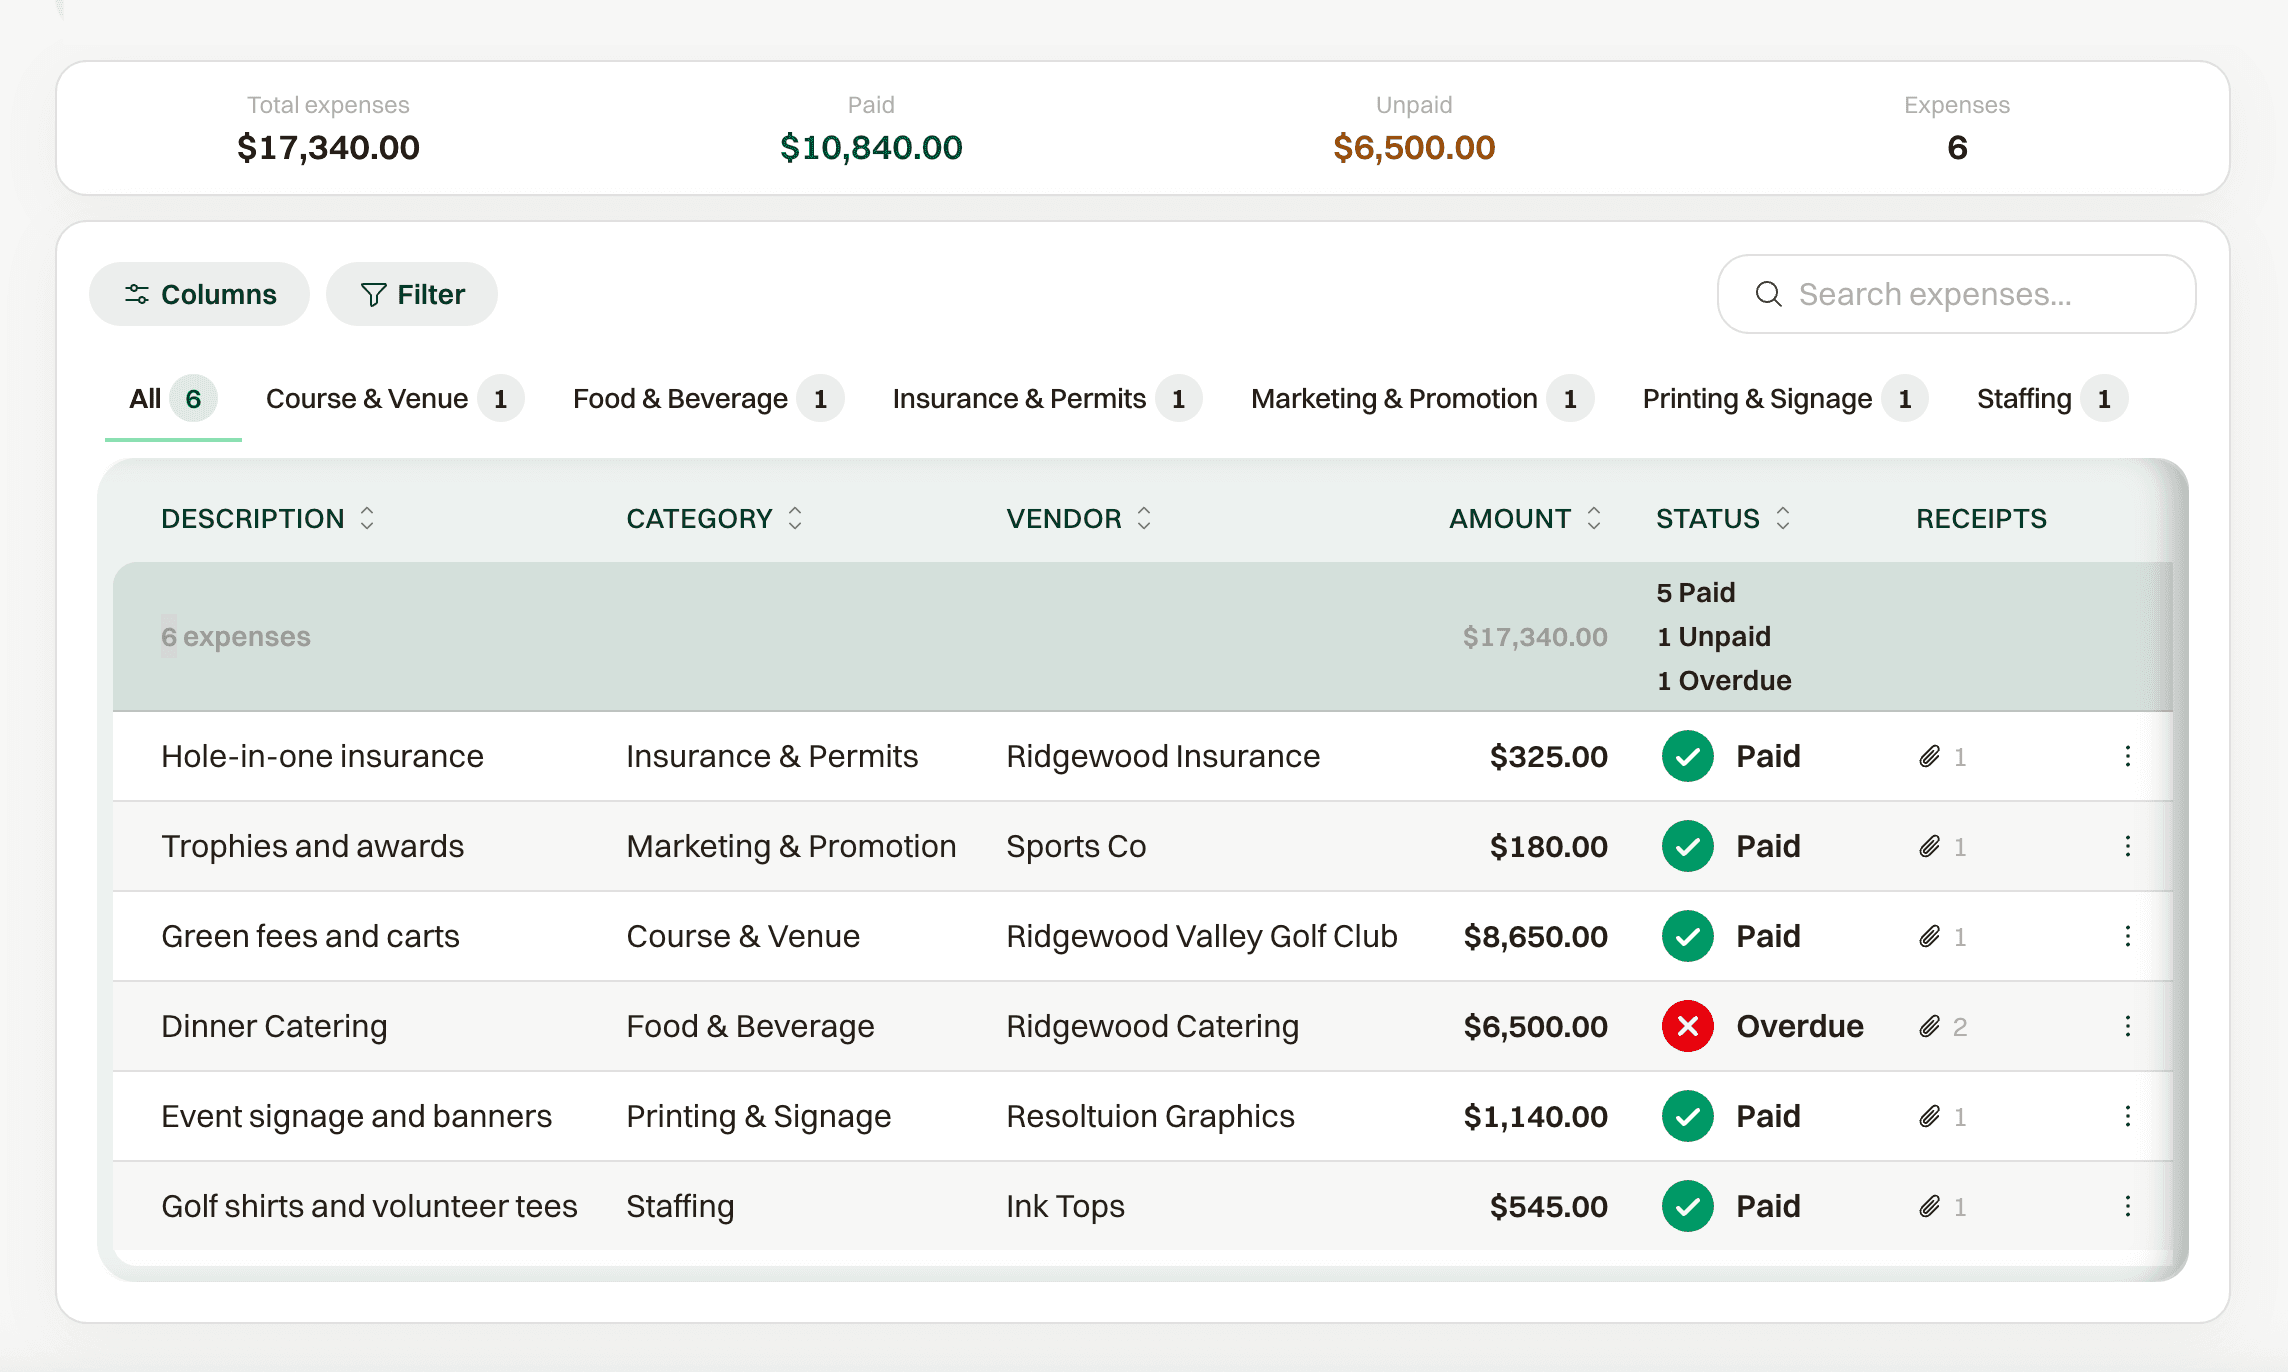The width and height of the screenshot is (2288, 1372).
Task: Click the $180.00 amount cell
Action: coord(1548,847)
